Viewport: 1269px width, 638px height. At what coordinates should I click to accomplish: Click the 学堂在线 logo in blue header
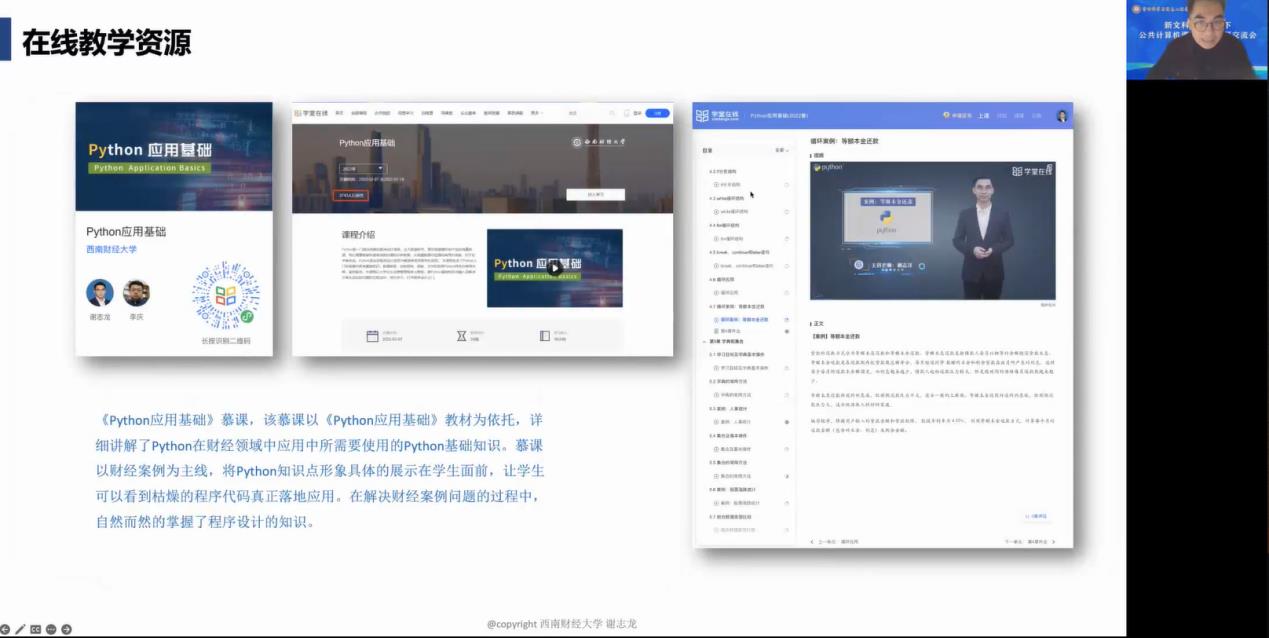pos(717,116)
